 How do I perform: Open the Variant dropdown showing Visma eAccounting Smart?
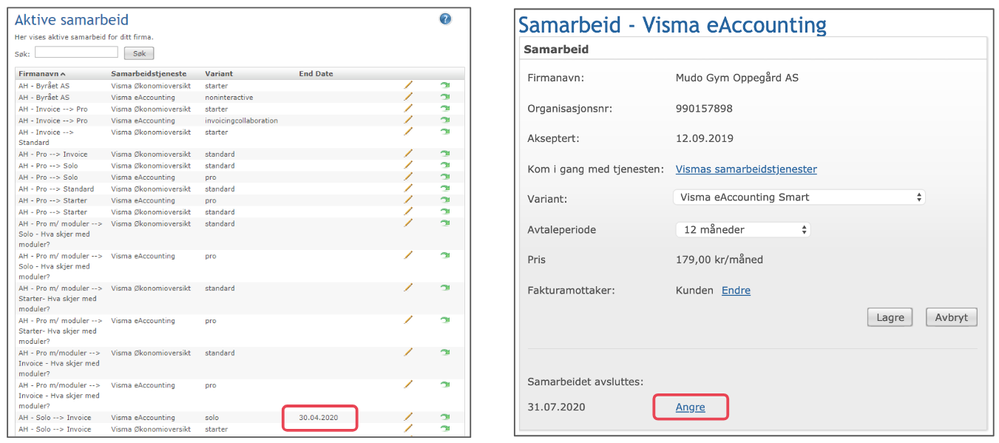(x=799, y=197)
